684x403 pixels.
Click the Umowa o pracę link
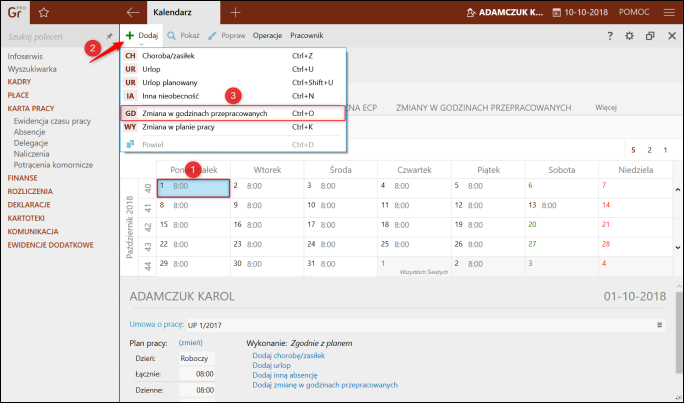(x=157, y=324)
